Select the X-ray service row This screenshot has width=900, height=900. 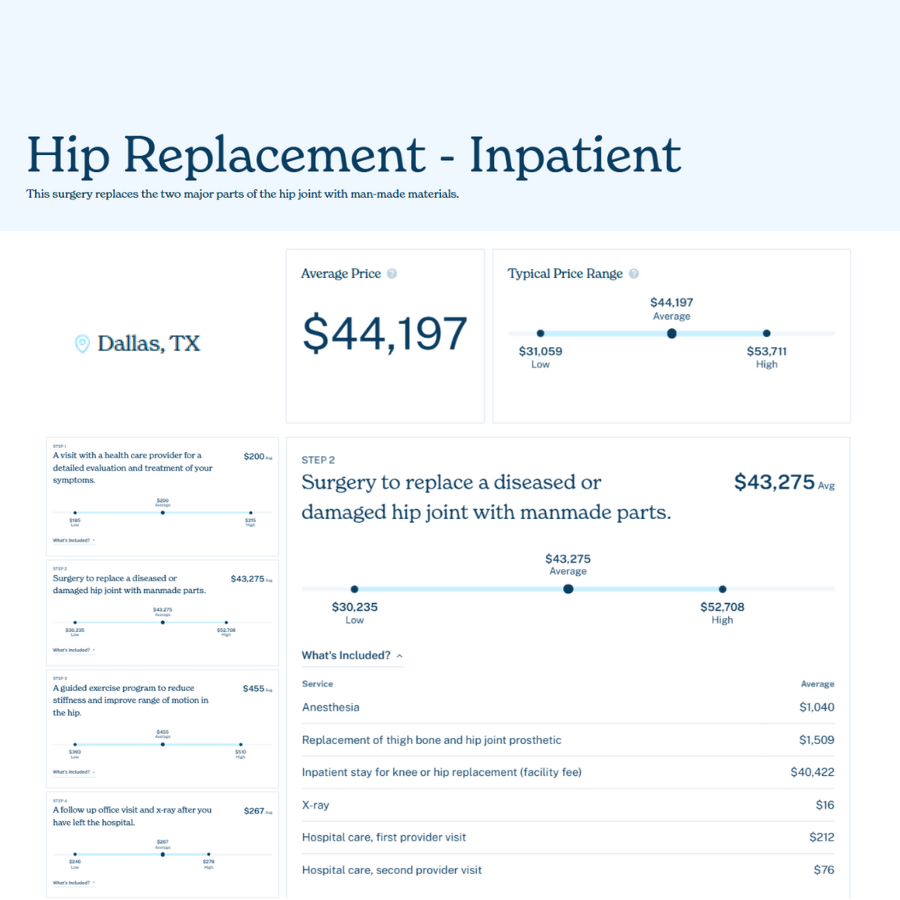(x=565, y=805)
